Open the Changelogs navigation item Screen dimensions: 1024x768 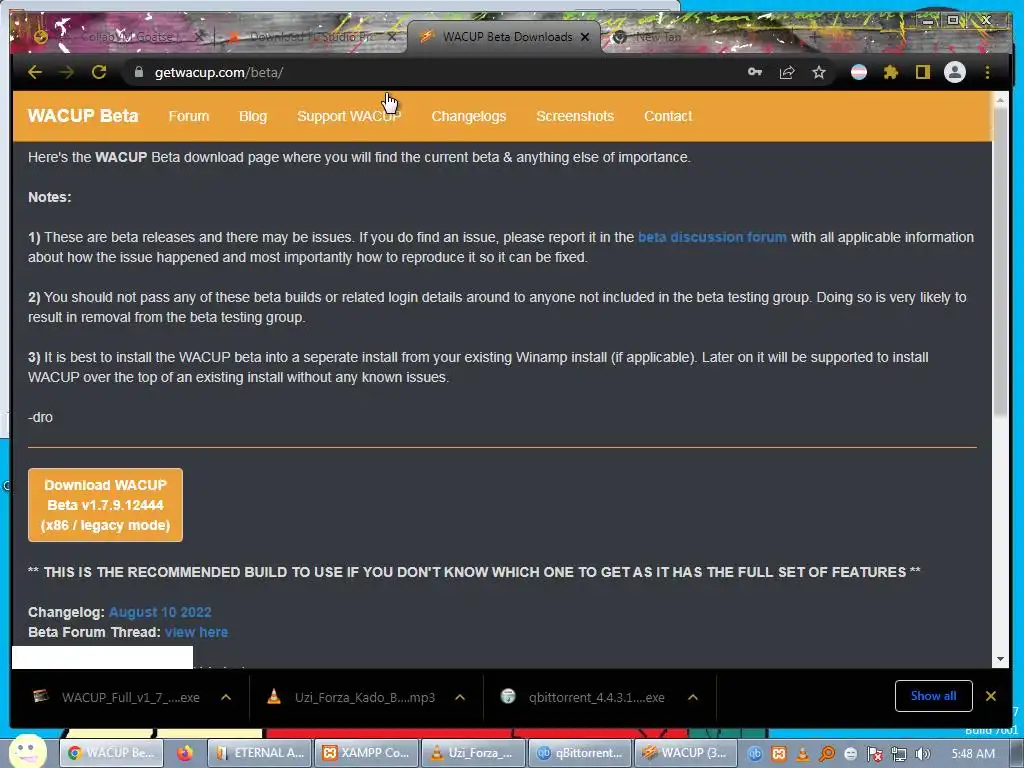tap(468, 116)
